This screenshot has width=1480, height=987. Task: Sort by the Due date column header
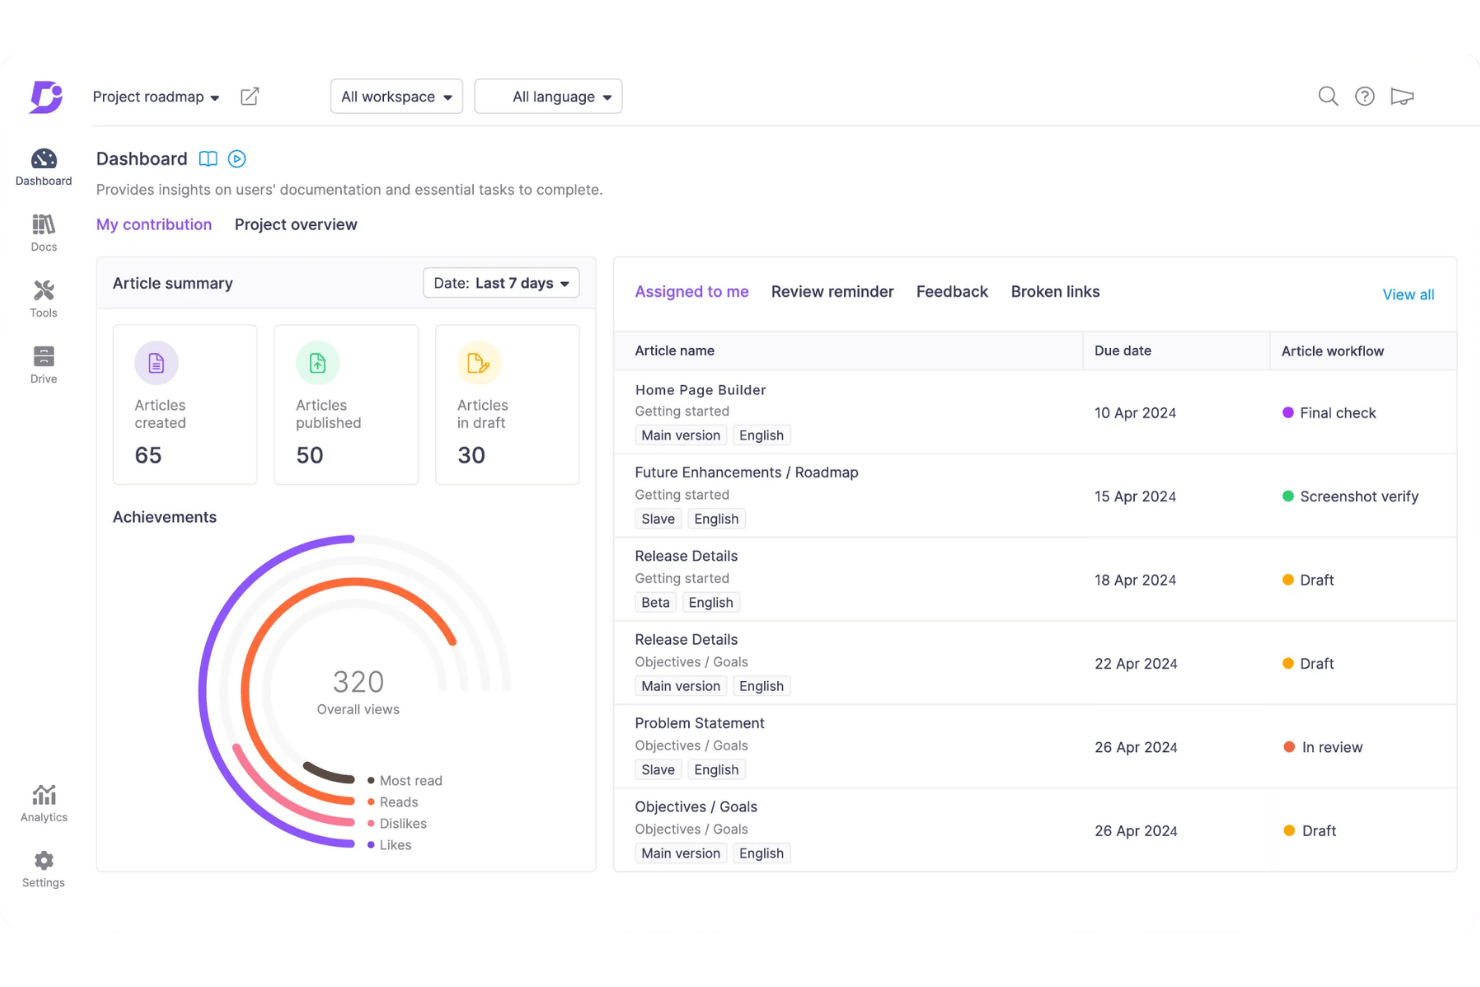[1123, 351]
